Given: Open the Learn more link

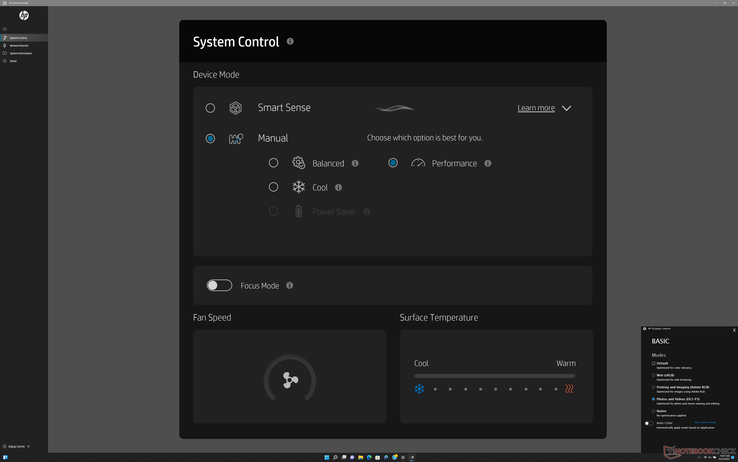Looking at the screenshot, I should click(536, 108).
